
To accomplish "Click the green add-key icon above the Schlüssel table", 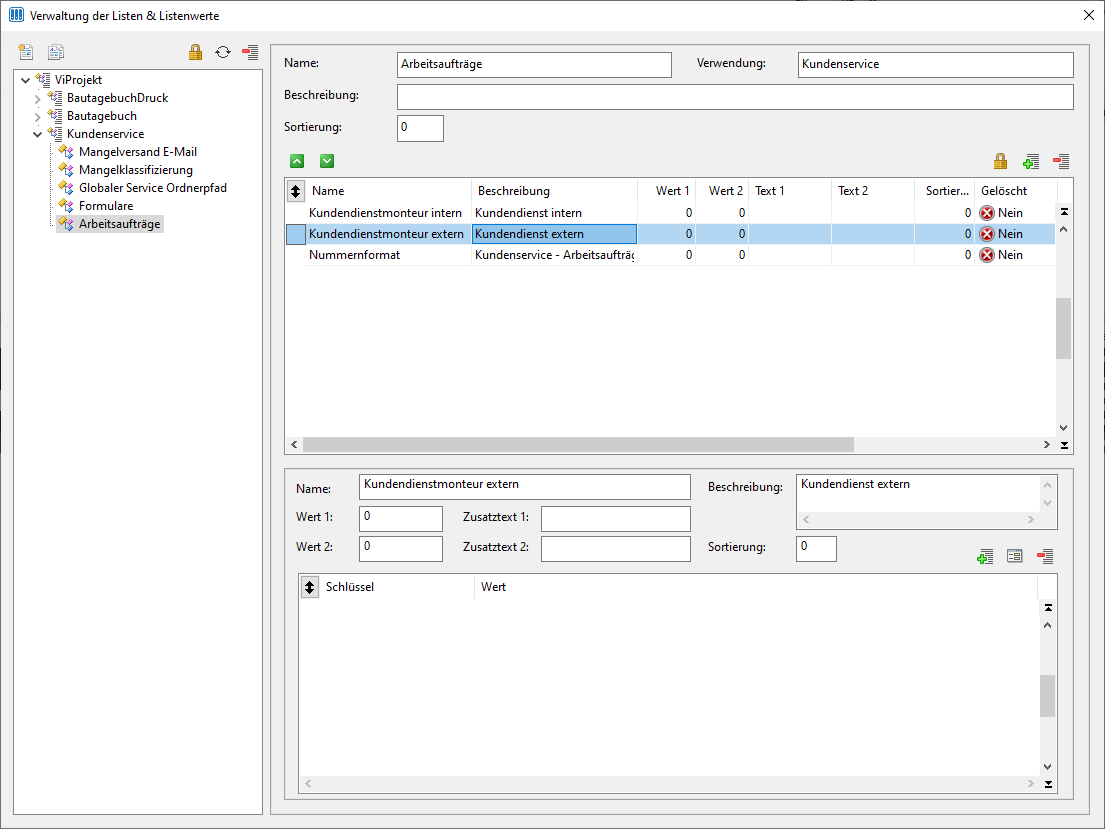I will 985,556.
